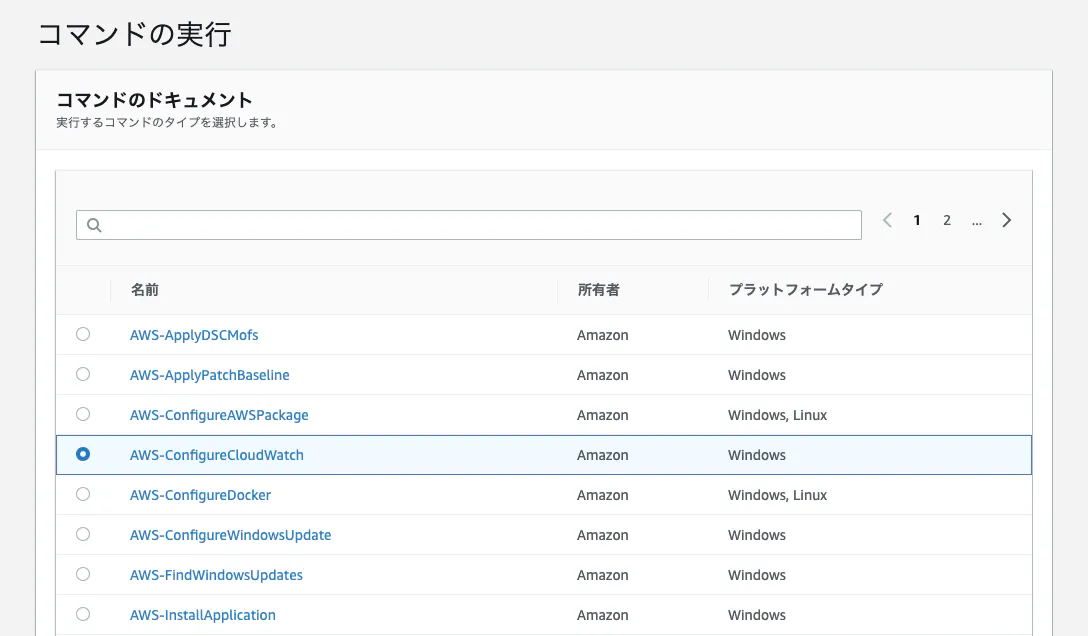
Task: Open the AWS-ApplyPatchBaseline document link
Action: point(209,374)
